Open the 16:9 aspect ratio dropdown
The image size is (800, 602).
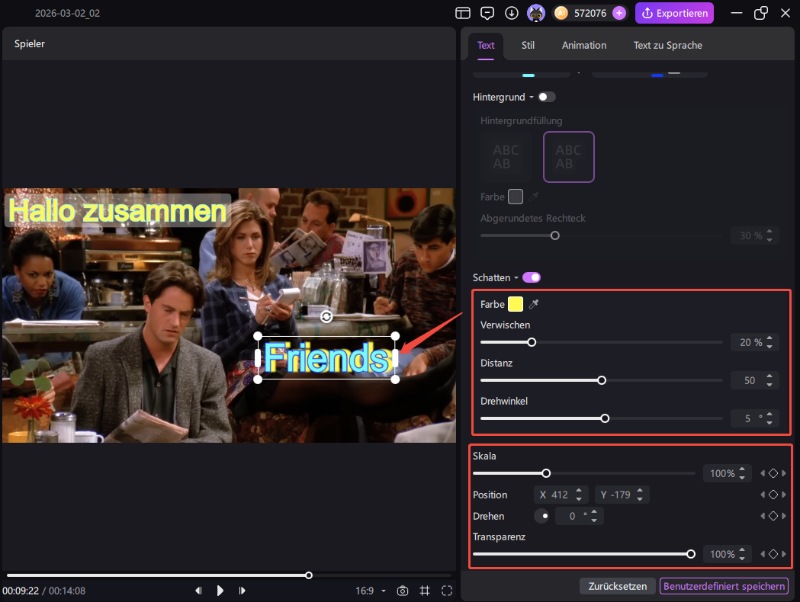371,591
